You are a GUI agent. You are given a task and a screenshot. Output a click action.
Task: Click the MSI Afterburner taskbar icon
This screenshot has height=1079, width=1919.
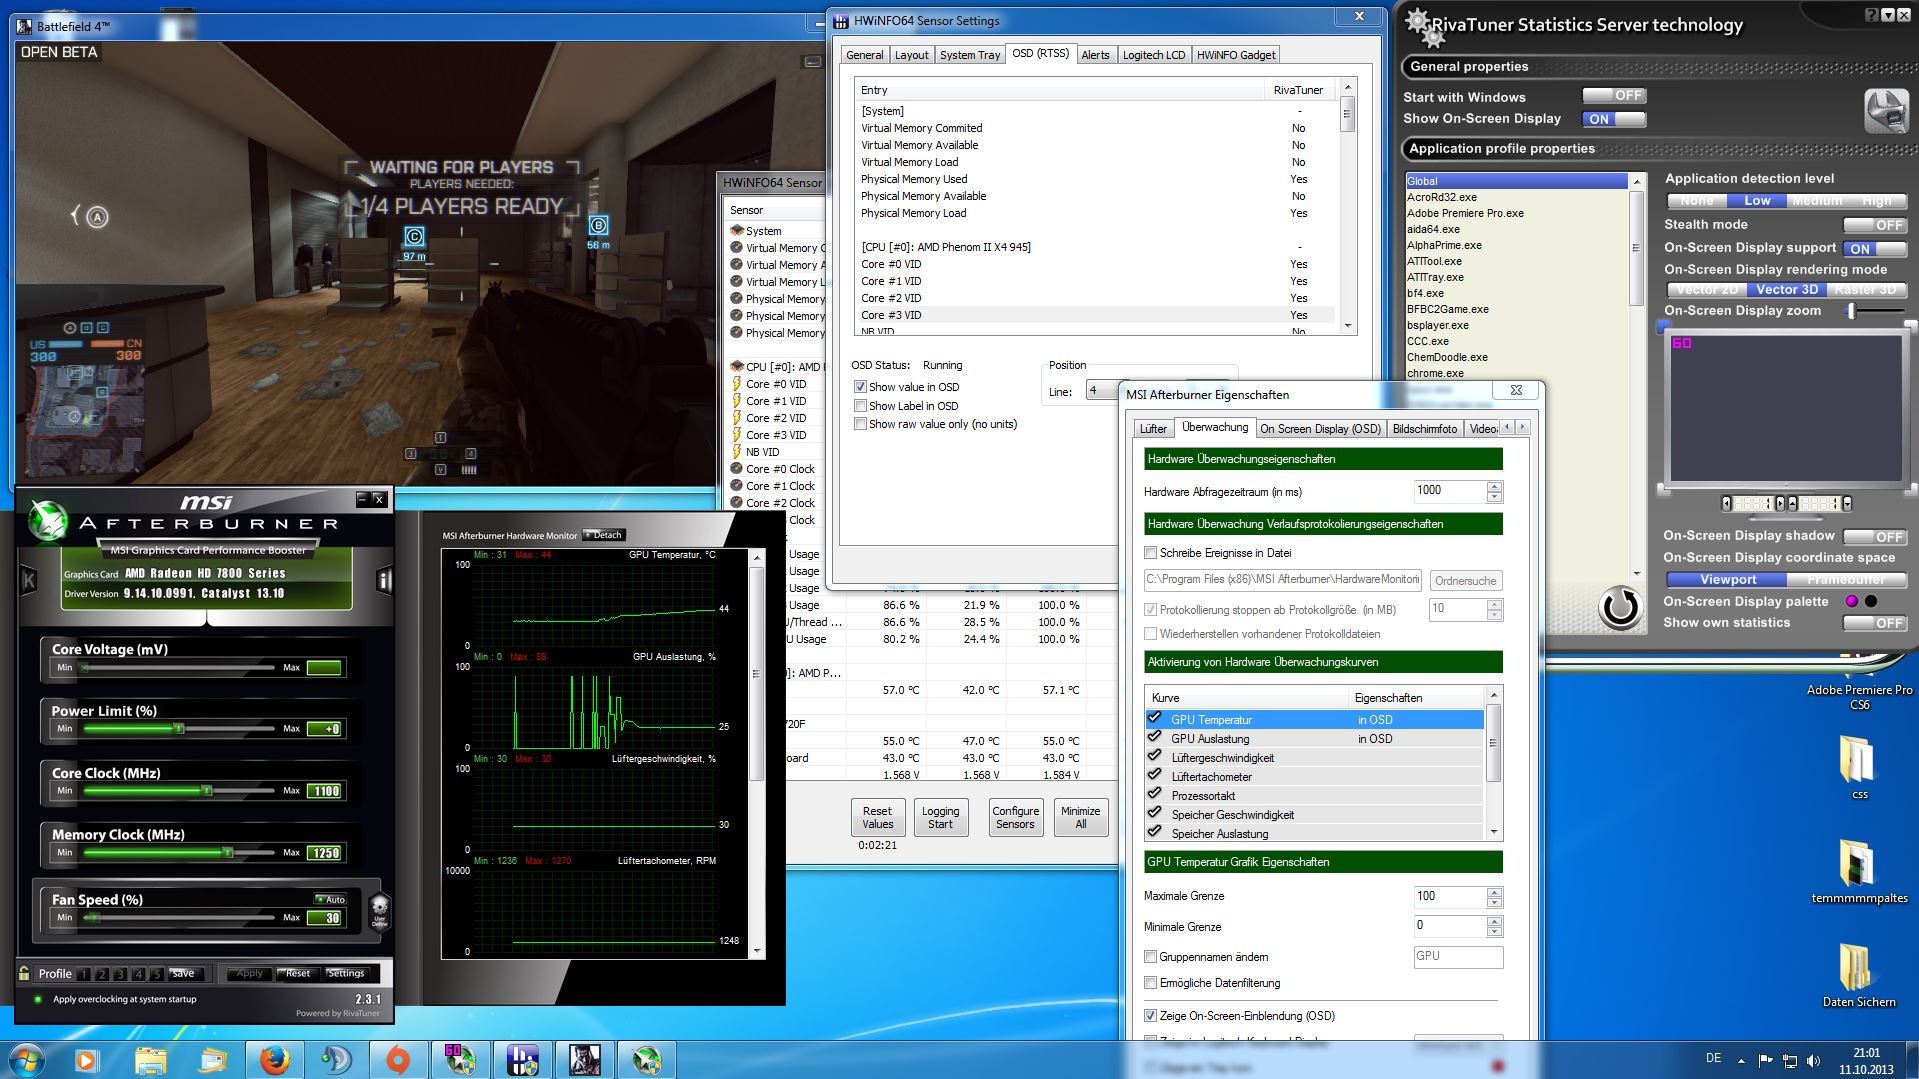(x=646, y=1060)
